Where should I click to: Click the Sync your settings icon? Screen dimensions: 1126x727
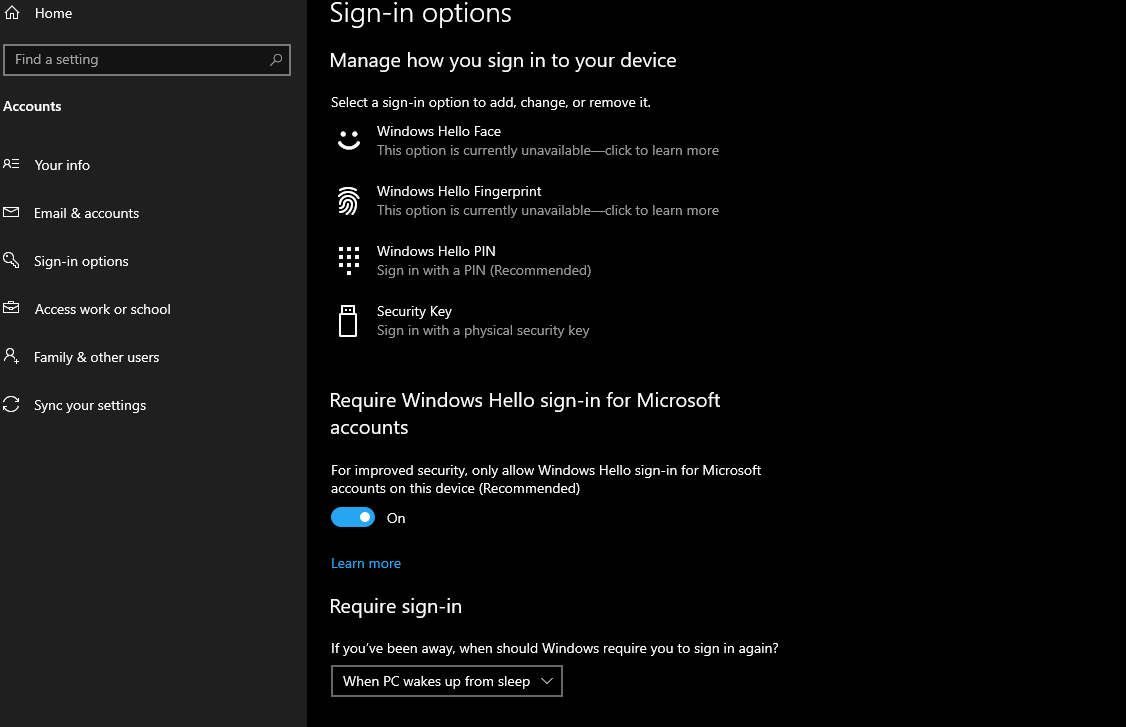11,404
